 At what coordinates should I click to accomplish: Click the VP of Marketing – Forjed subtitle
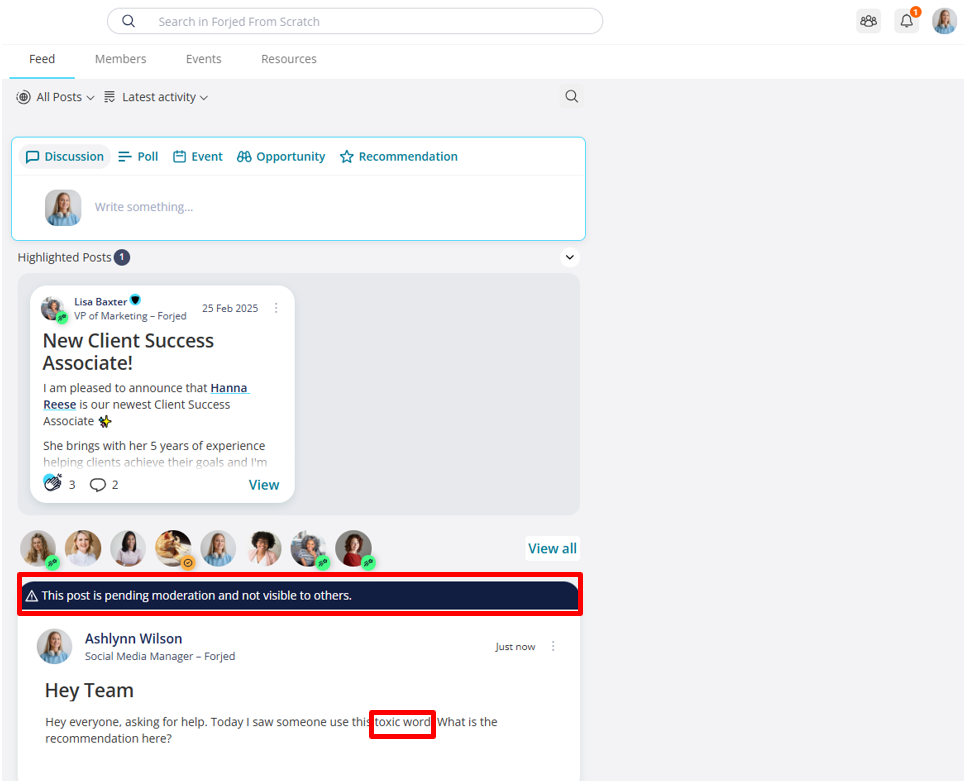(x=130, y=316)
